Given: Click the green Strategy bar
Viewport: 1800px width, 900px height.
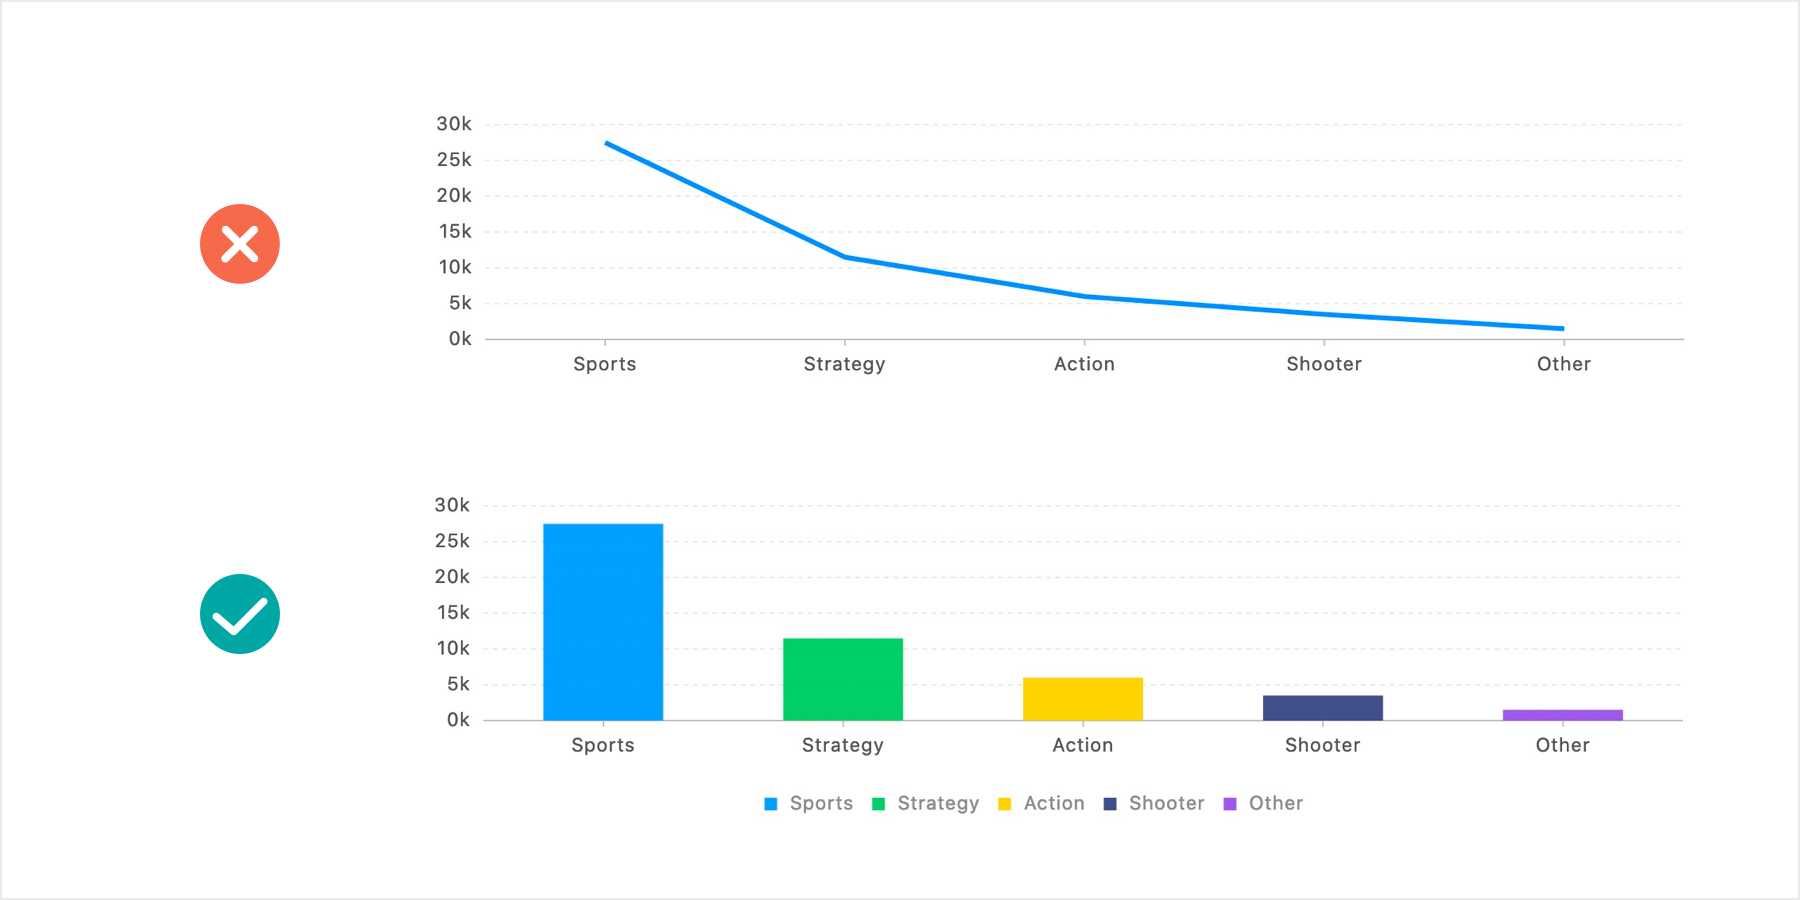Looking at the screenshot, I should 843,679.
